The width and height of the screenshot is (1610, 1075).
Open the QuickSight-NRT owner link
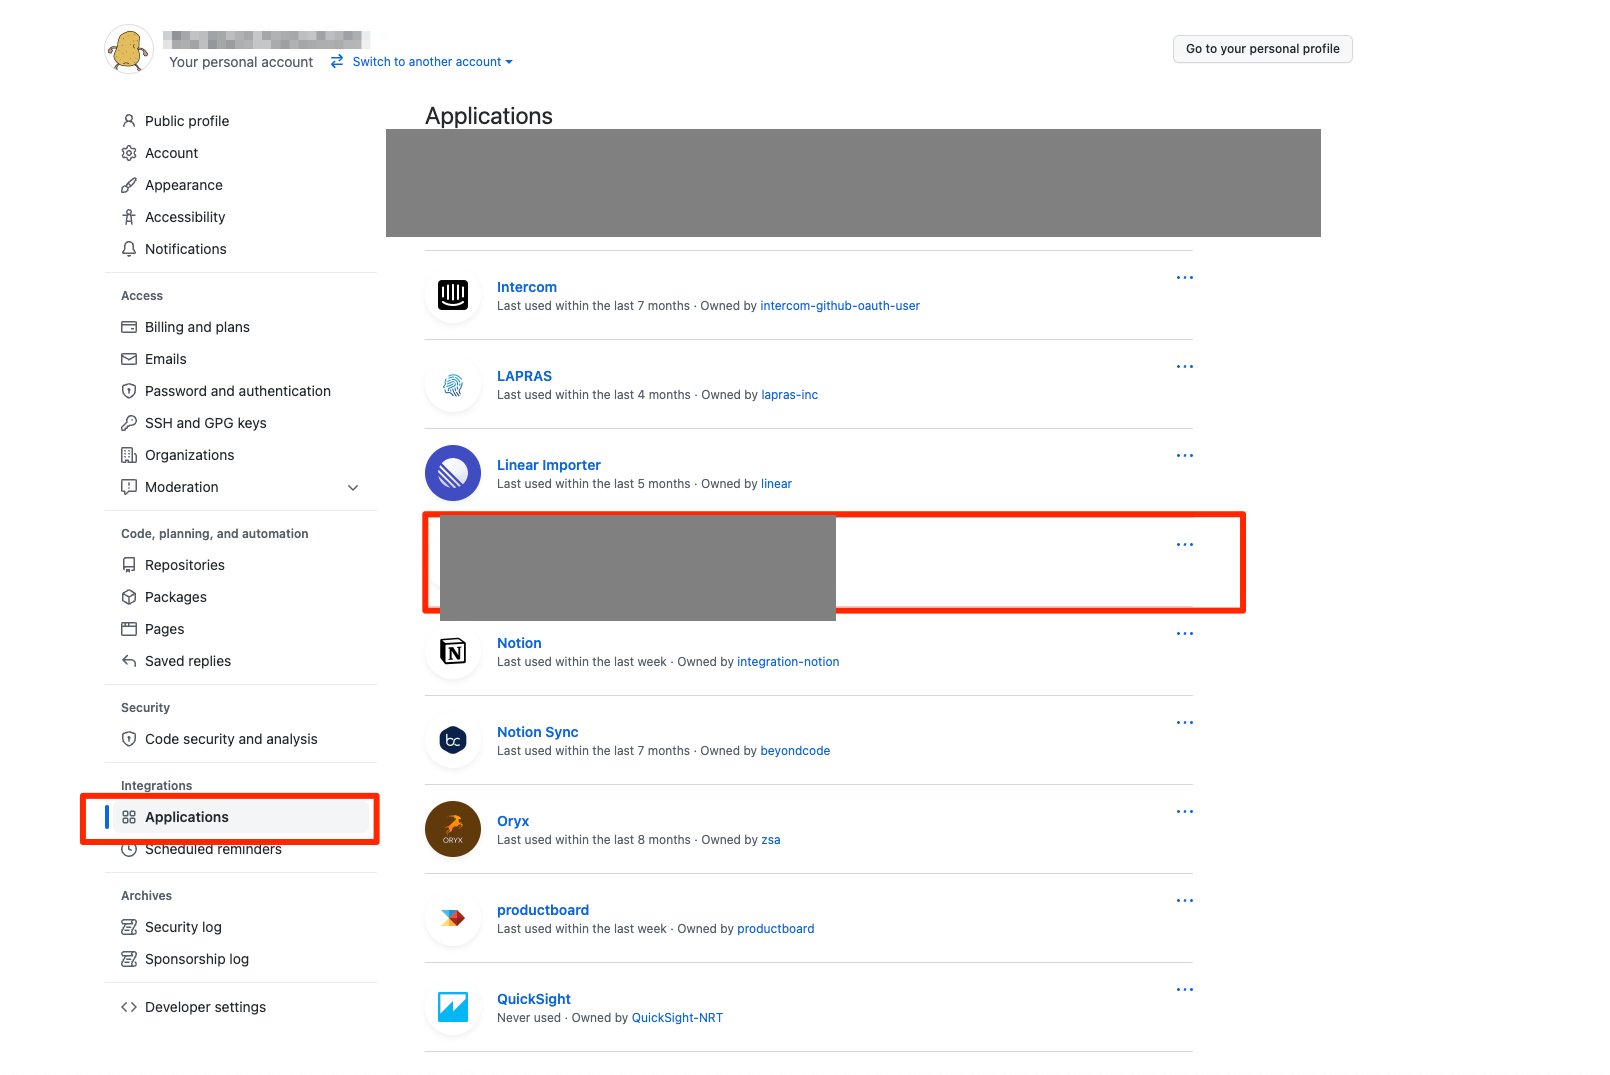click(677, 1018)
